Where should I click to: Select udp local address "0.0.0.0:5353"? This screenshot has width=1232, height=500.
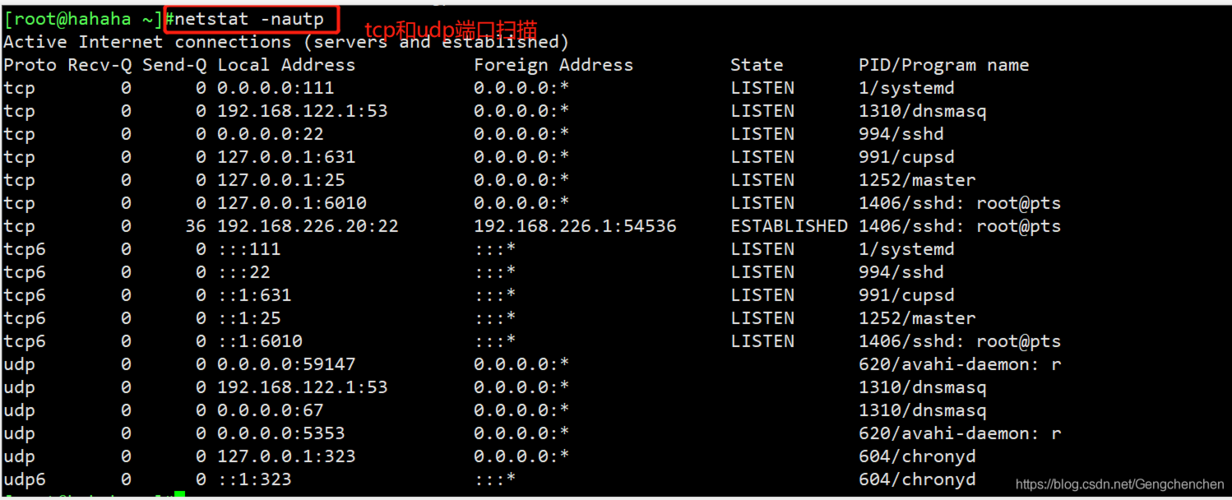coord(281,433)
